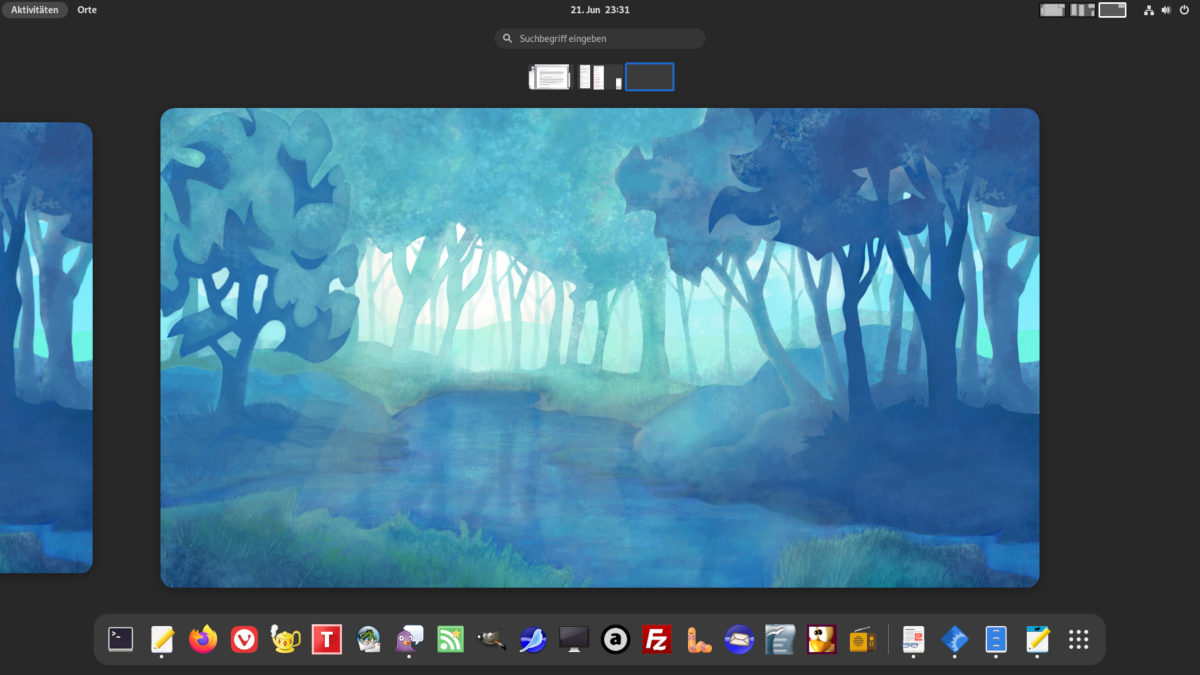1200x675 pixels.
Task: Open the power menu icon
Action: pyautogui.click(x=1183, y=10)
